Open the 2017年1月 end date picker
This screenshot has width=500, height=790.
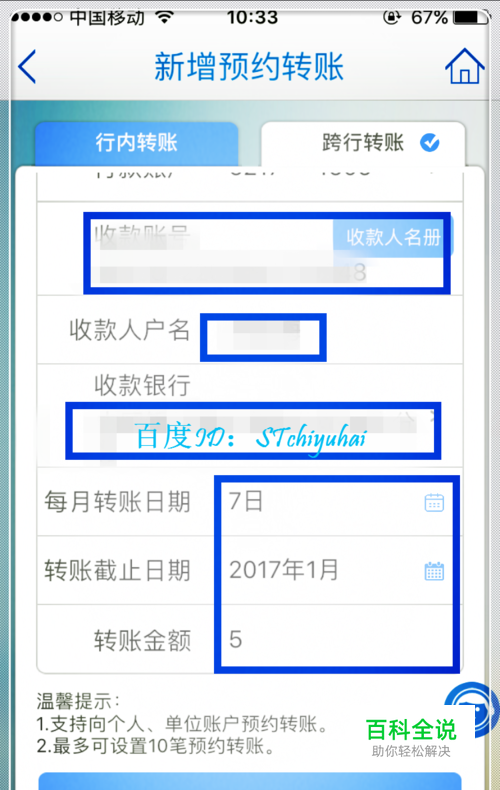[x=337, y=570]
